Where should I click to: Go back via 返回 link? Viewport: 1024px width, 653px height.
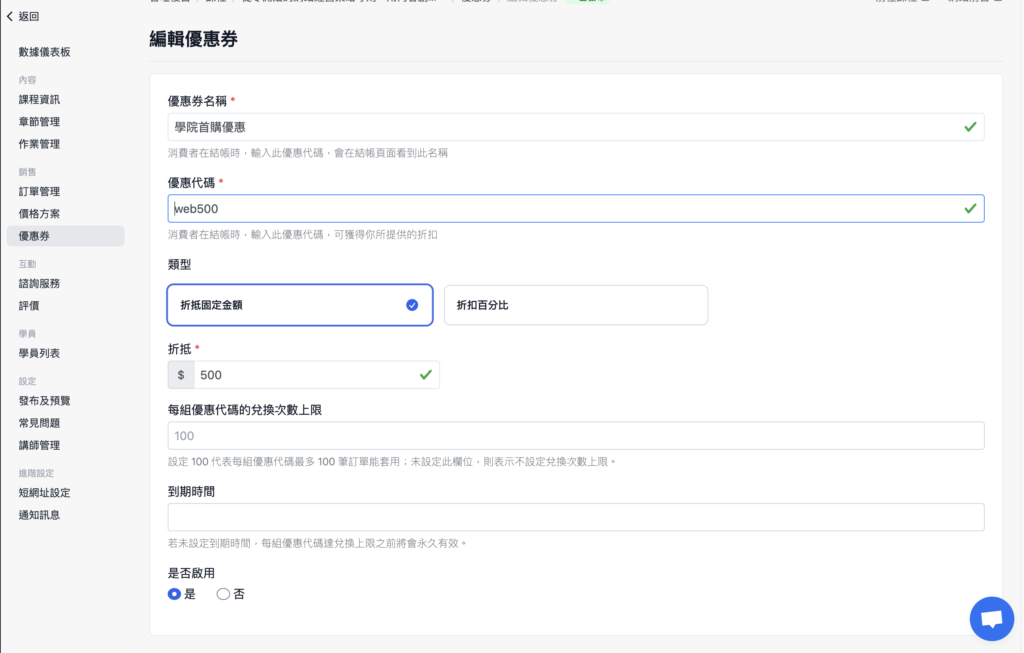tap(29, 16)
